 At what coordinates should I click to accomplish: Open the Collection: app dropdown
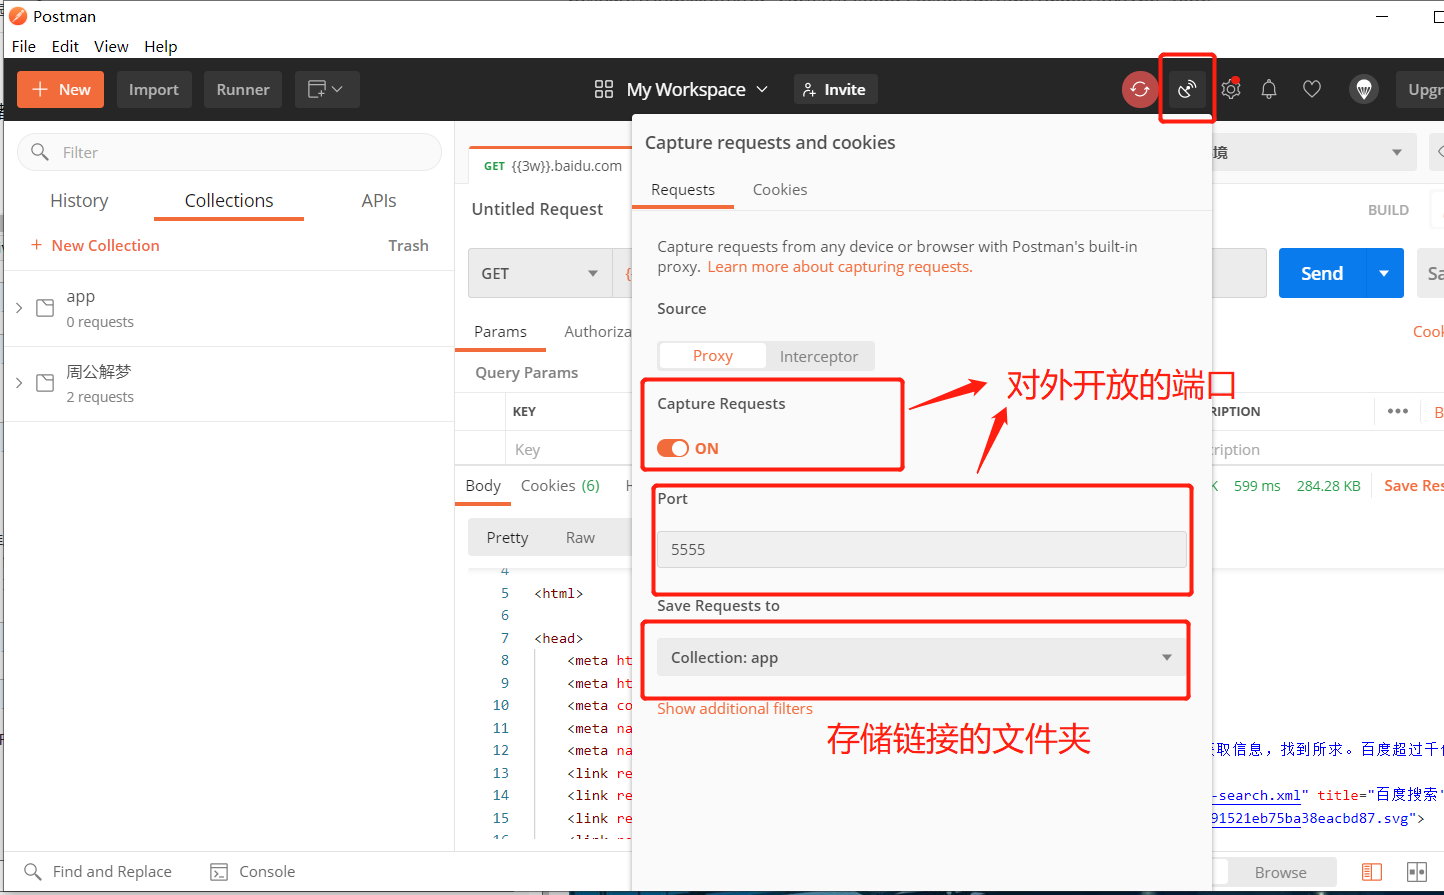921,657
